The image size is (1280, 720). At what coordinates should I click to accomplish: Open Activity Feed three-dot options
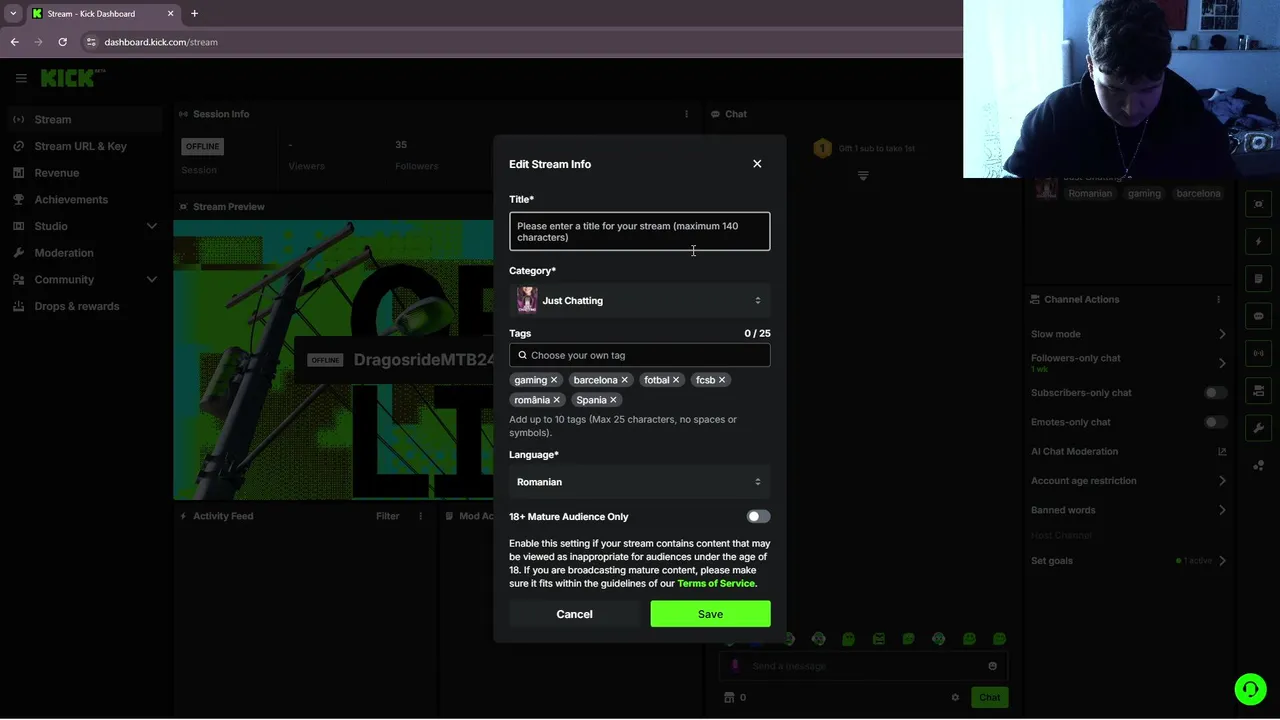420,516
